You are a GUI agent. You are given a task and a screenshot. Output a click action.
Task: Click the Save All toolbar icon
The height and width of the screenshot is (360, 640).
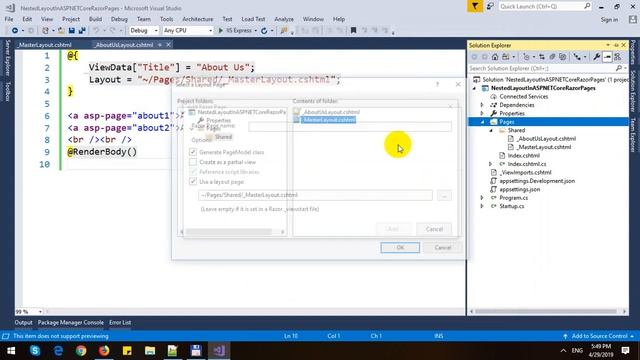pos(82,31)
